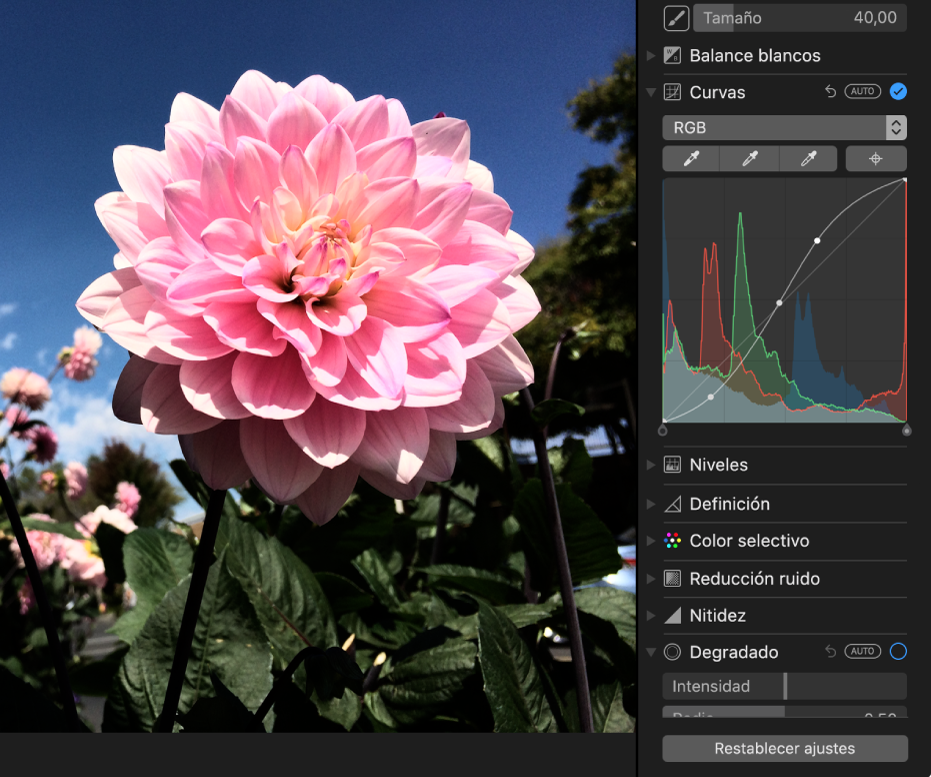931x777 pixels.
Task: Expand the Niveles section
Action: pos(652,465)
